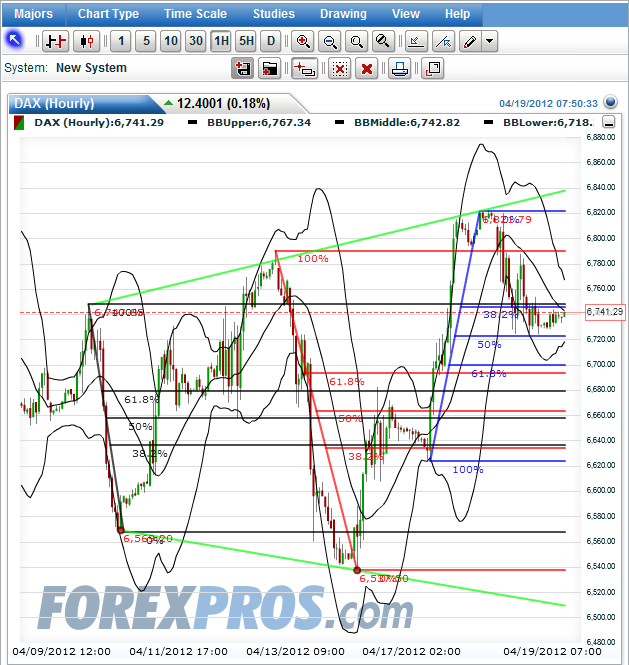This screenshot has width=629, height=665.
Task: Open the Drawing menu
Action: [343, 14]
